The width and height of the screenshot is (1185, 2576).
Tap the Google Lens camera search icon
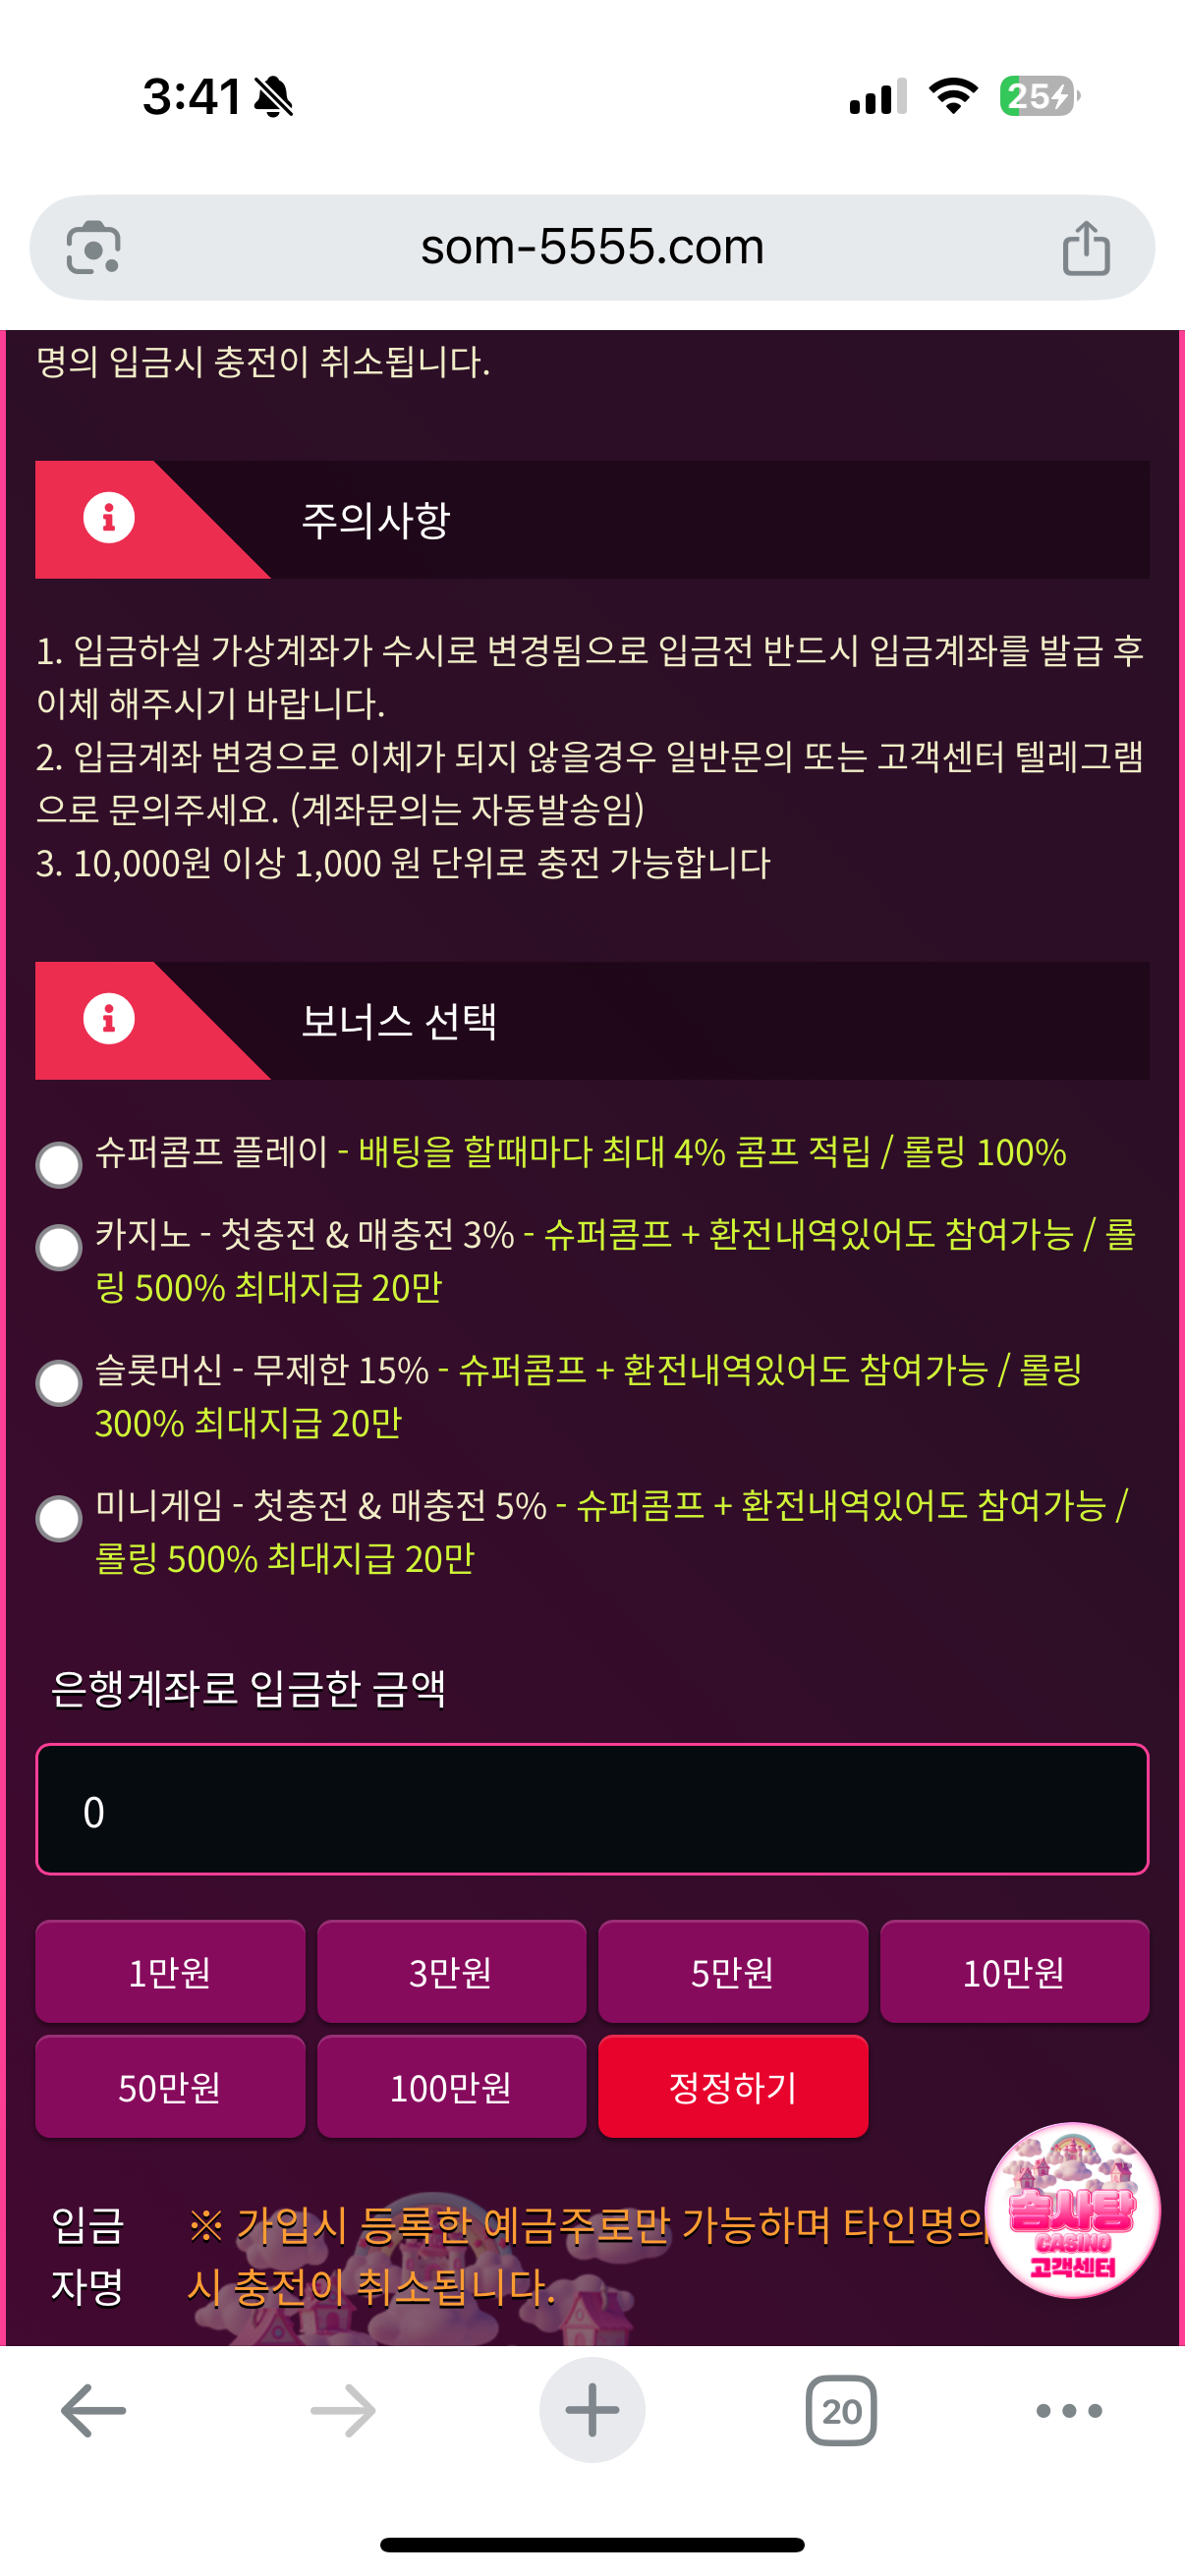coord(93,247)
